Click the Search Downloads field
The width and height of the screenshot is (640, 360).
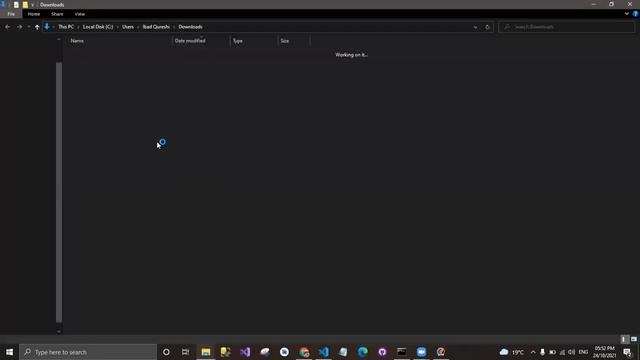coord(567,27)
